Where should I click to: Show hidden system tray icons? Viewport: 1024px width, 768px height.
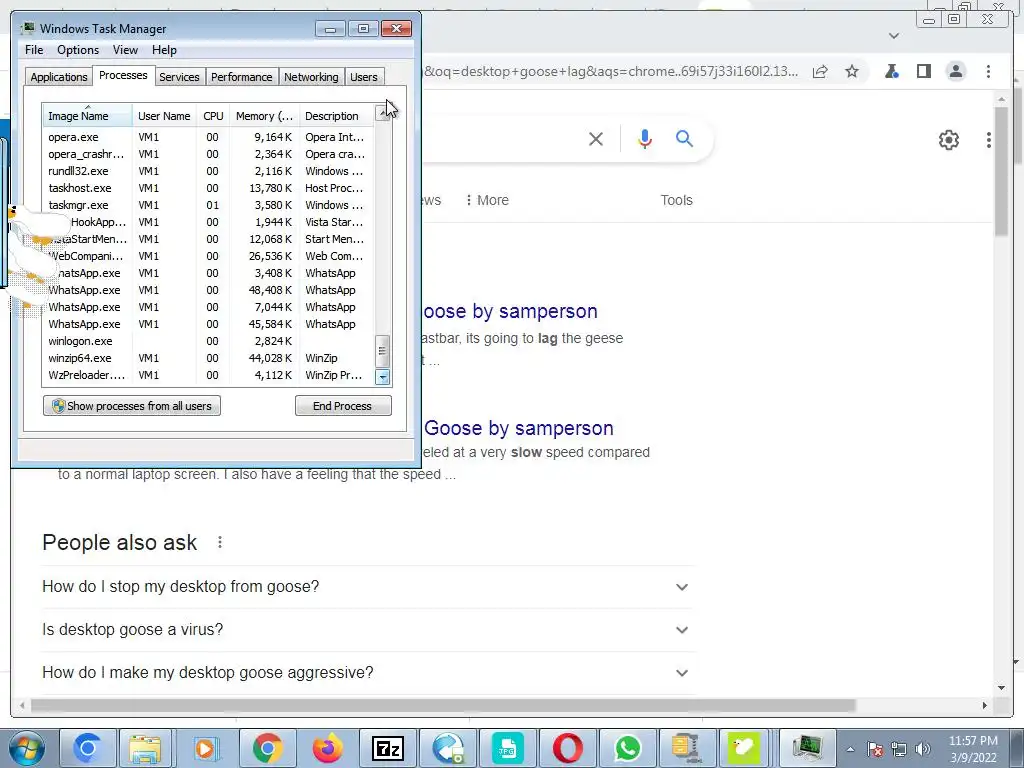[x=850, y=749]
